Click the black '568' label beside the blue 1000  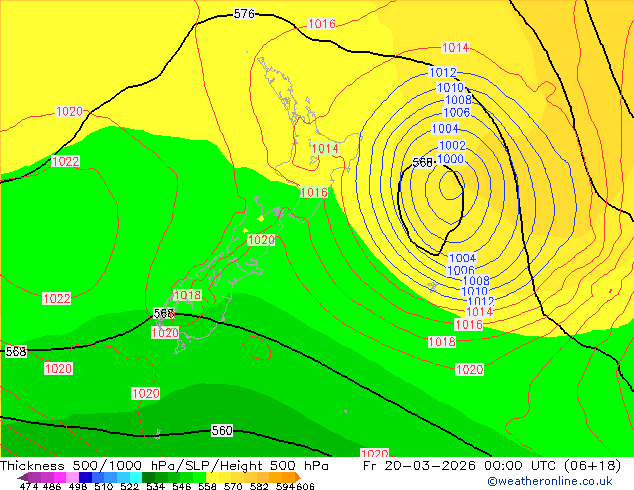coord(423,163)
